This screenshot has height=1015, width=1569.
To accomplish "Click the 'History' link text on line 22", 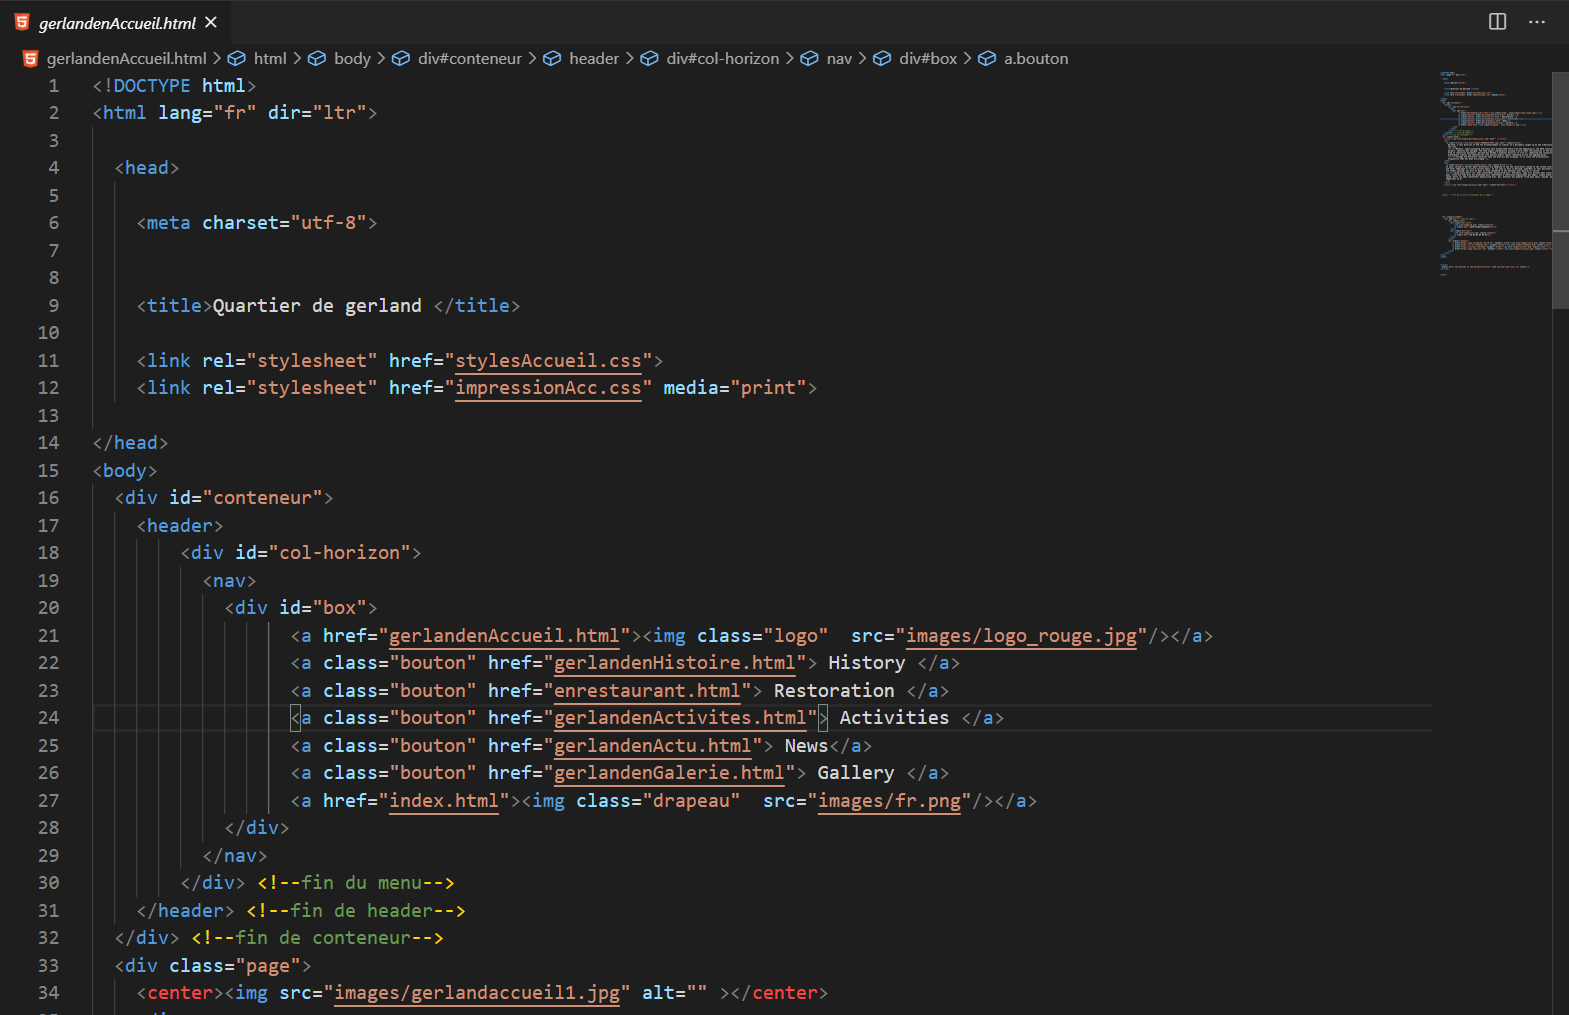I will coord(866,662).
